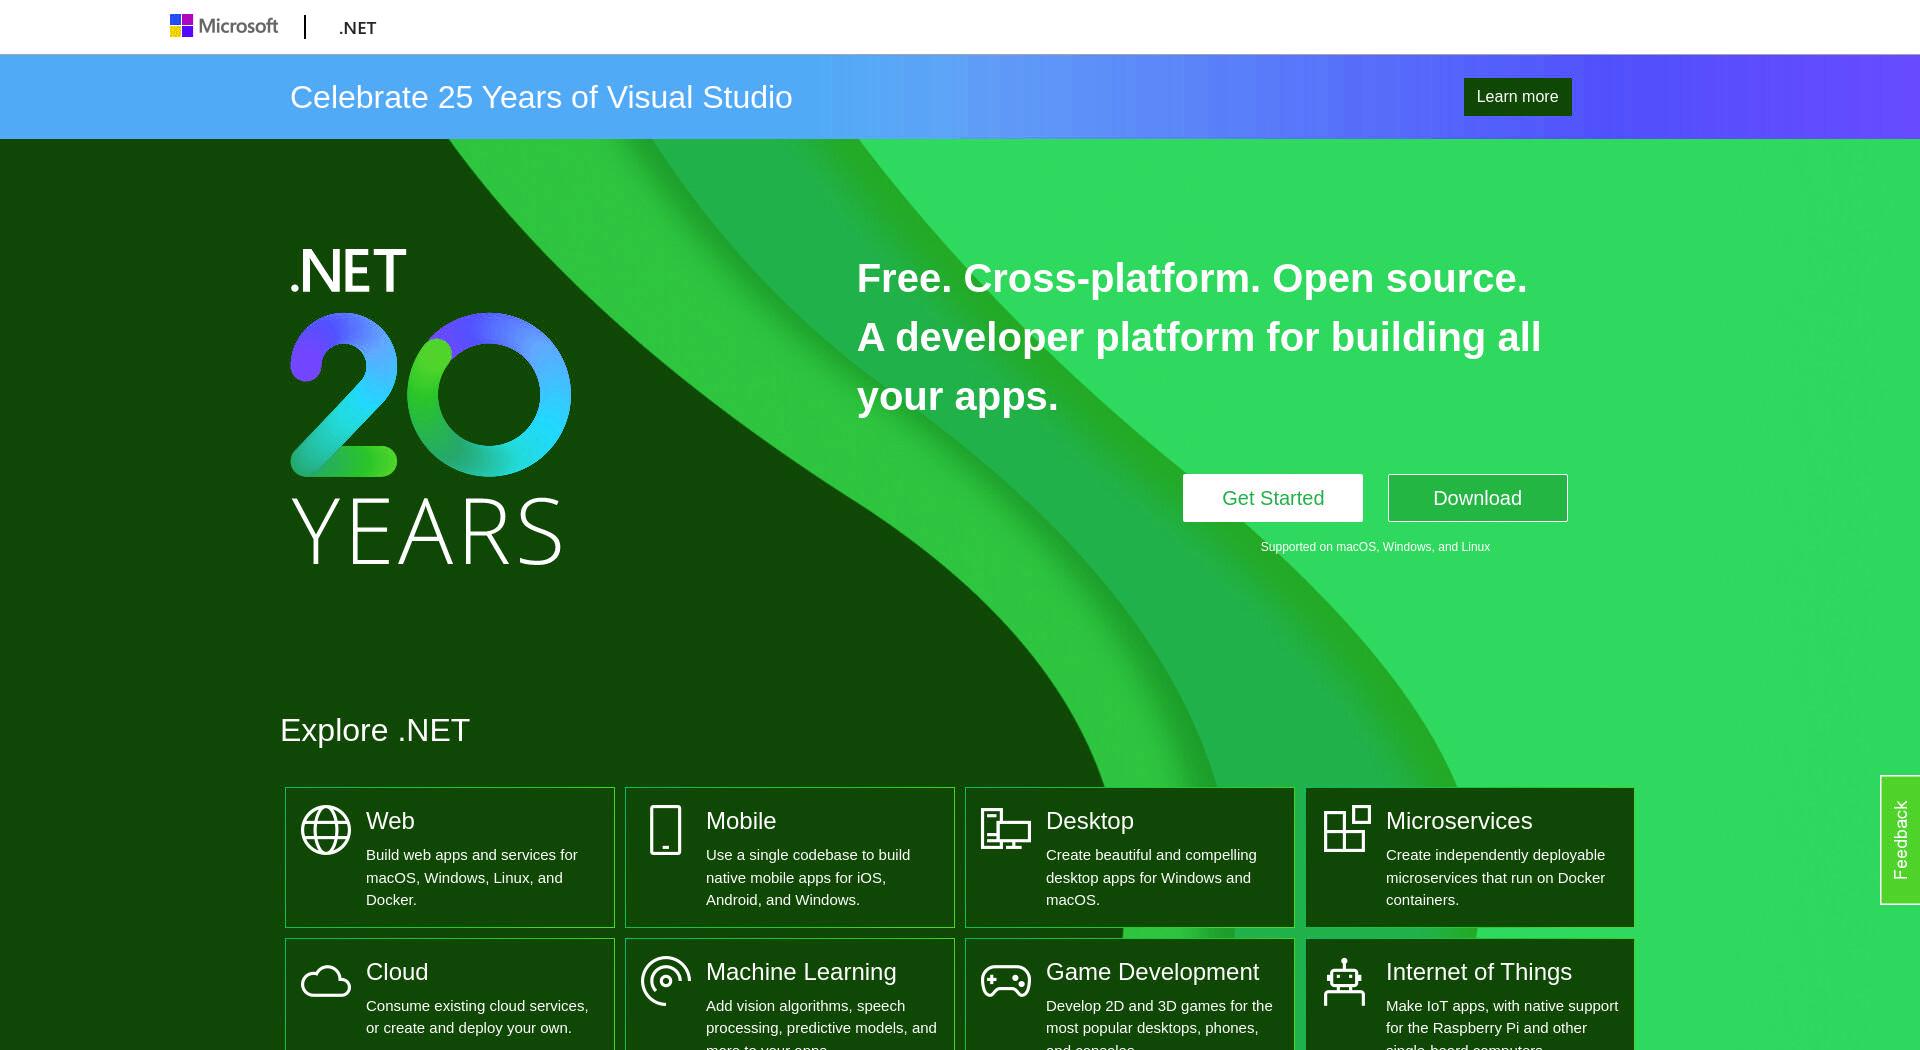Open the Game Development card title
Viewport: 1920px width, 1050px height.
pyautogui.click(x=1152, y=972)
